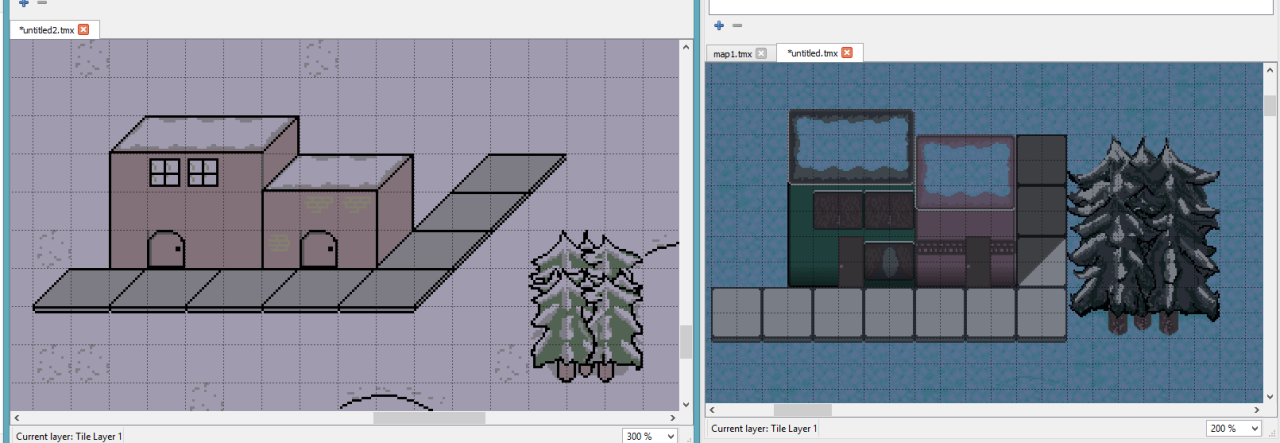Click the empty text field atop the right window
The image size is (1280, 443).
tap(993, 6)
